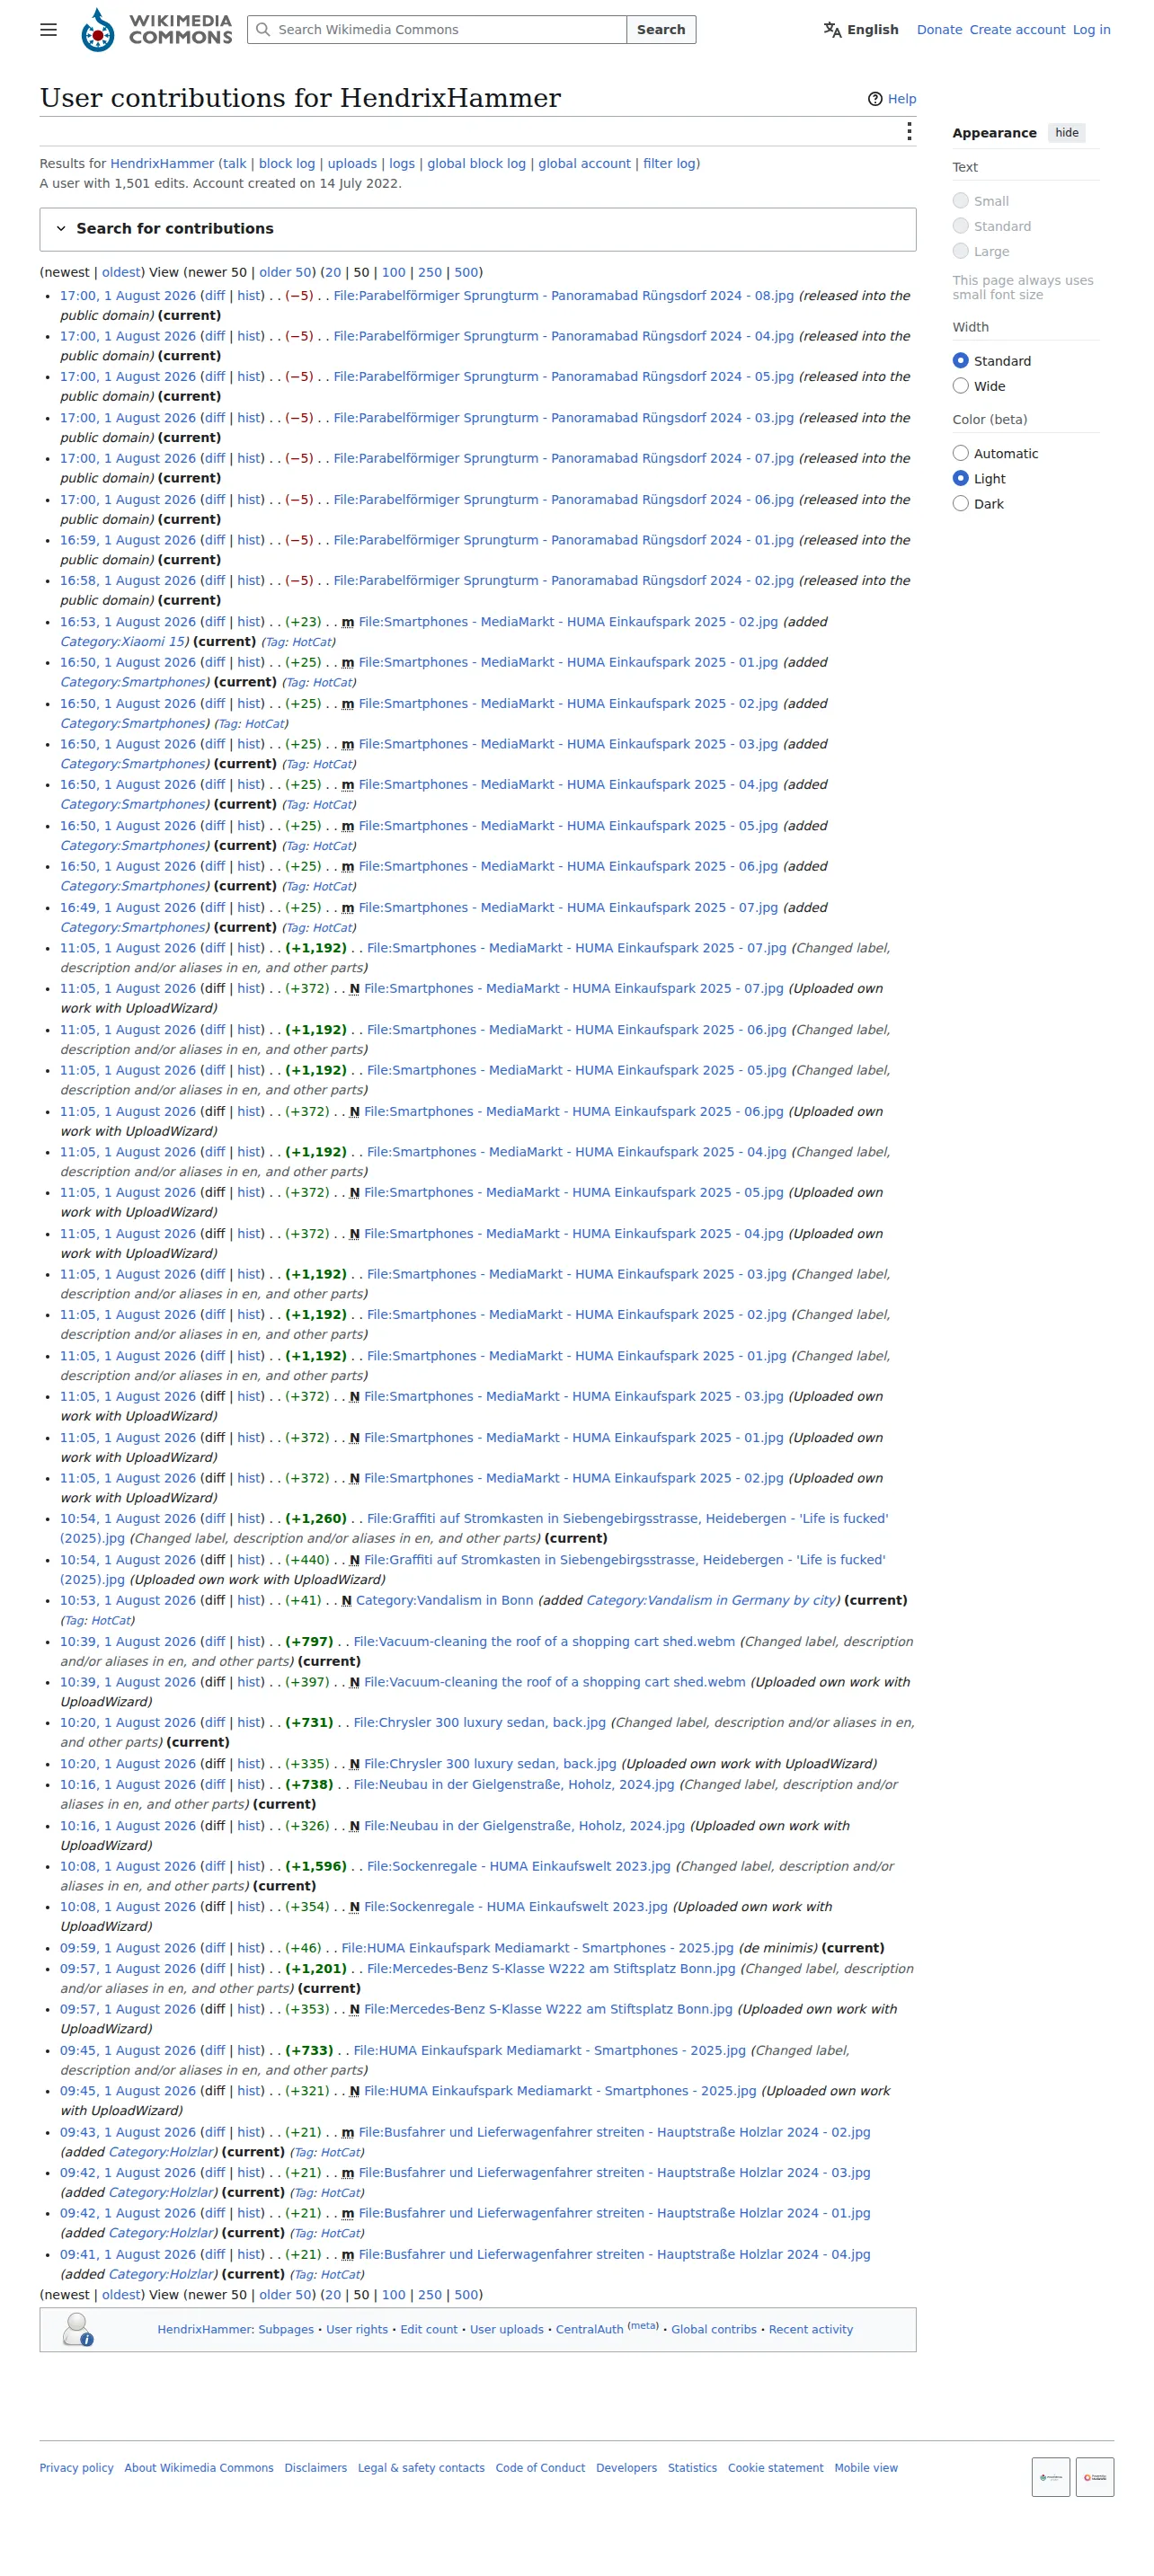The image size is (1154, 2576).
Task: Select Standard width option
Action: [x=960, y=361]
